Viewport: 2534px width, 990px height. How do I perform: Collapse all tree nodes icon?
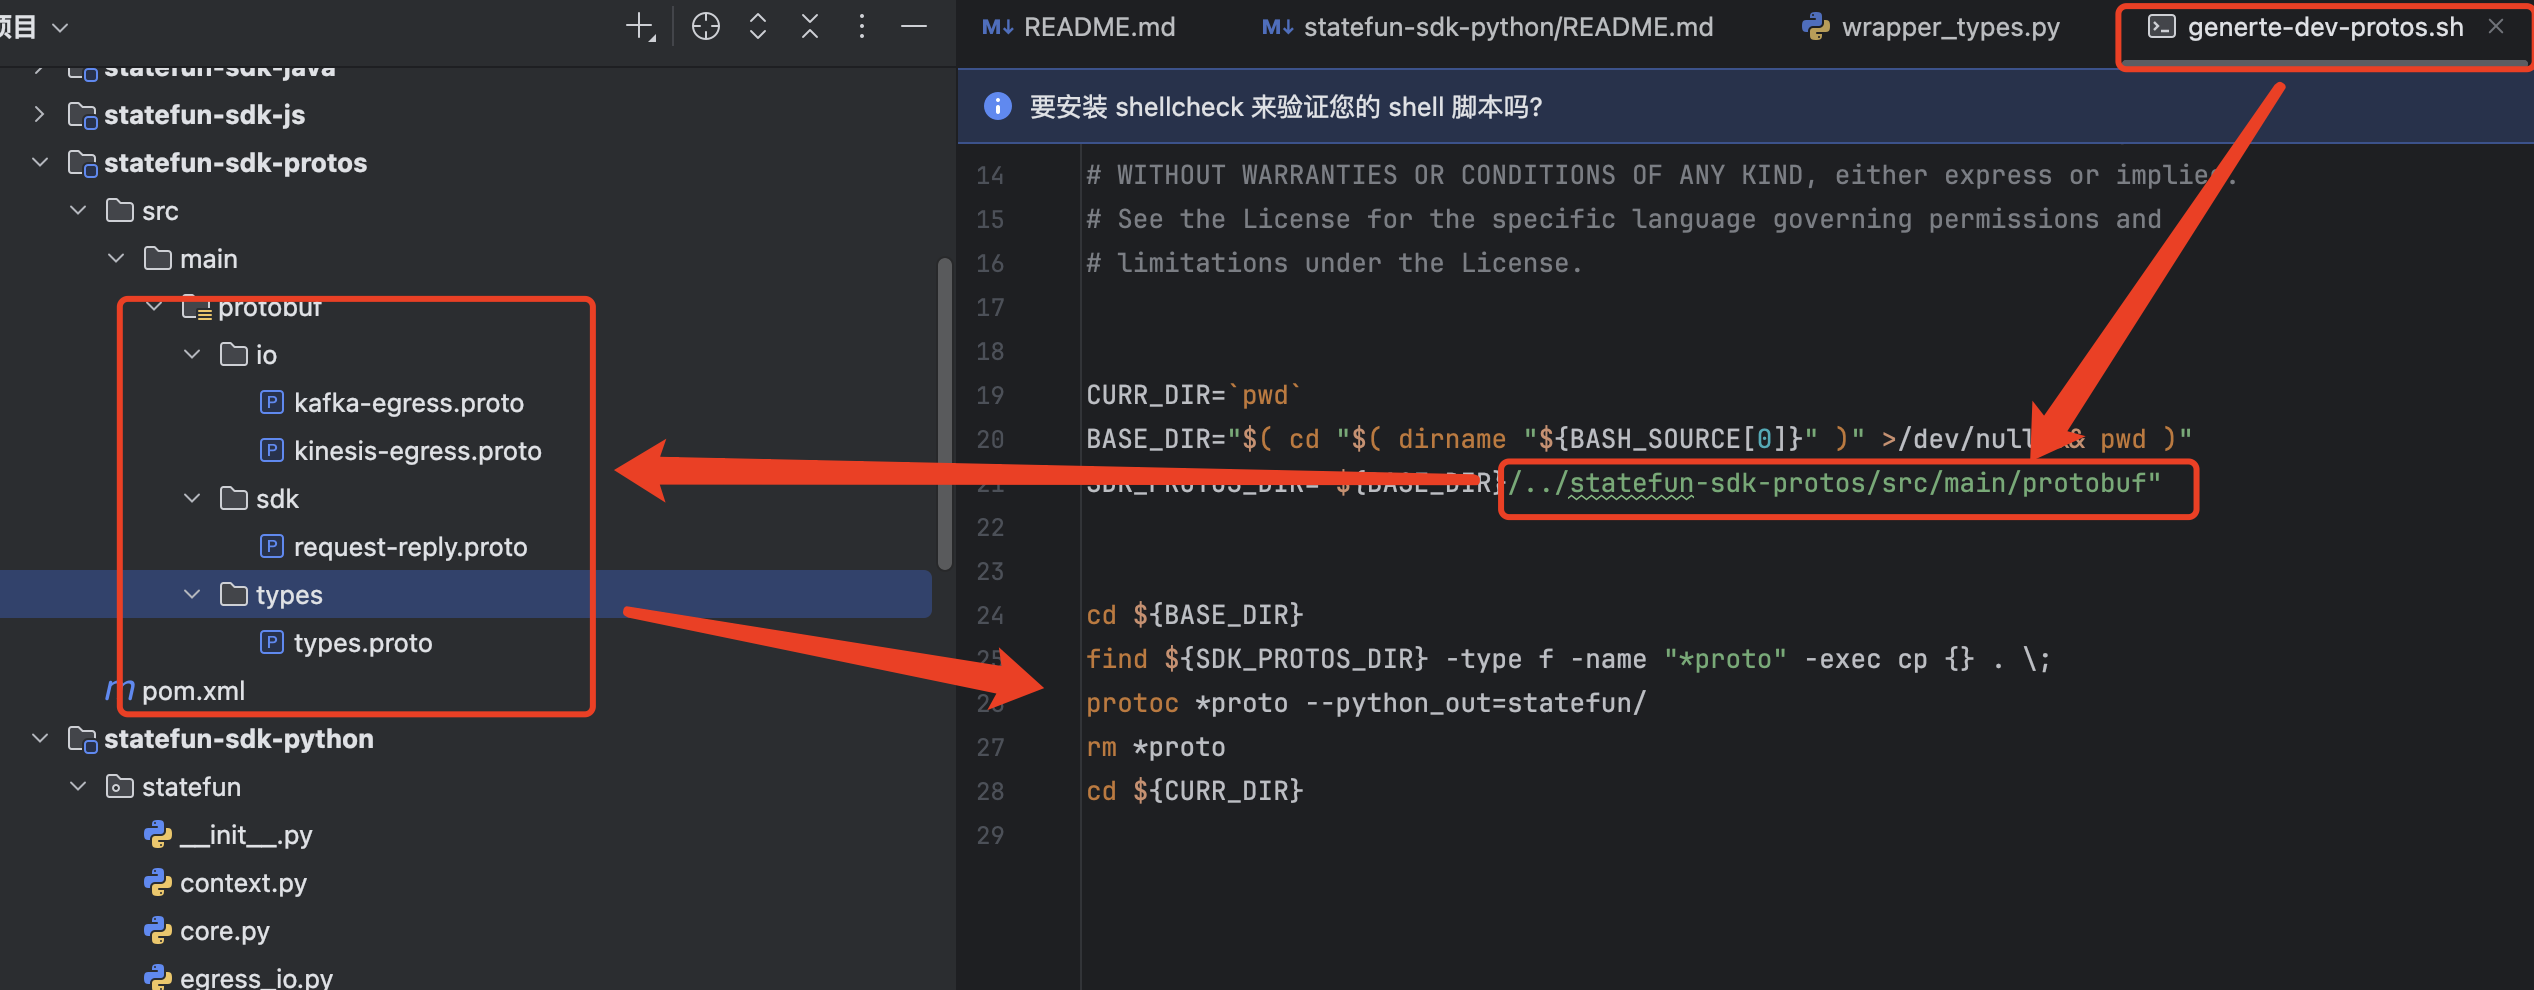pyautogui.click(x=810, y=27)
